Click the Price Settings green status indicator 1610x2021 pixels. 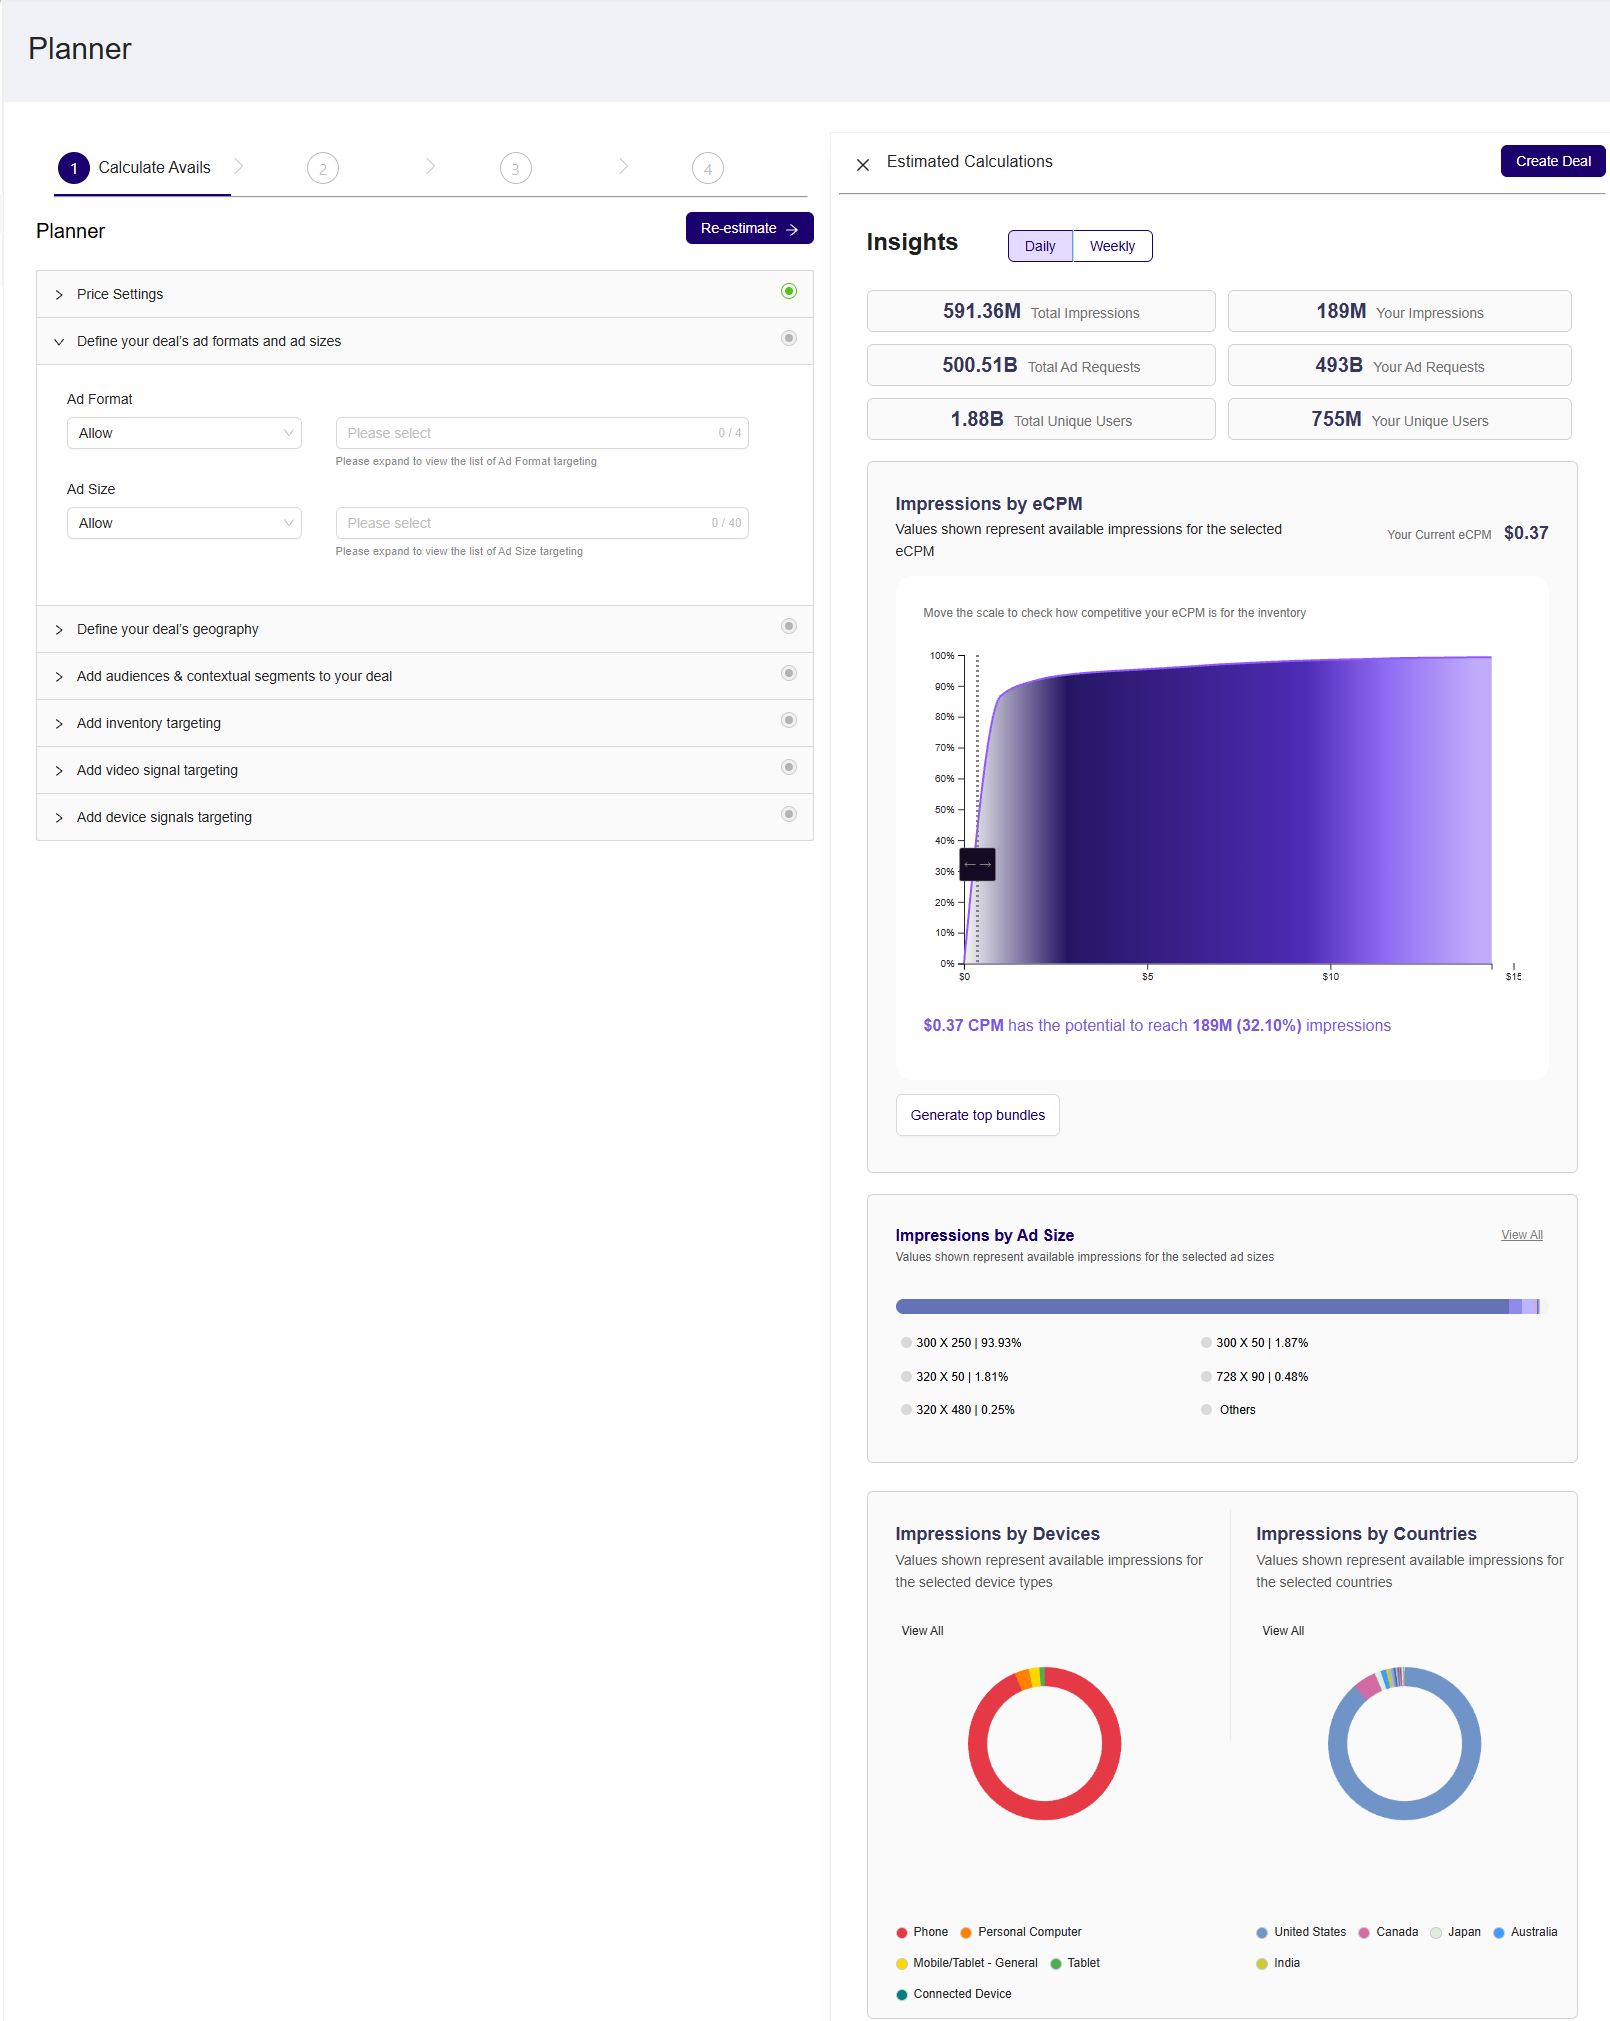789,291
